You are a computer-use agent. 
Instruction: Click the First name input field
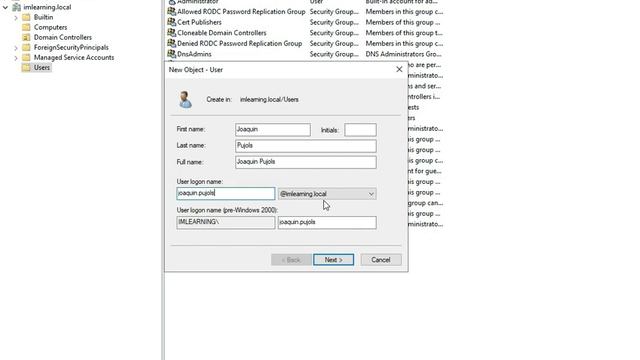coord(273,129)
